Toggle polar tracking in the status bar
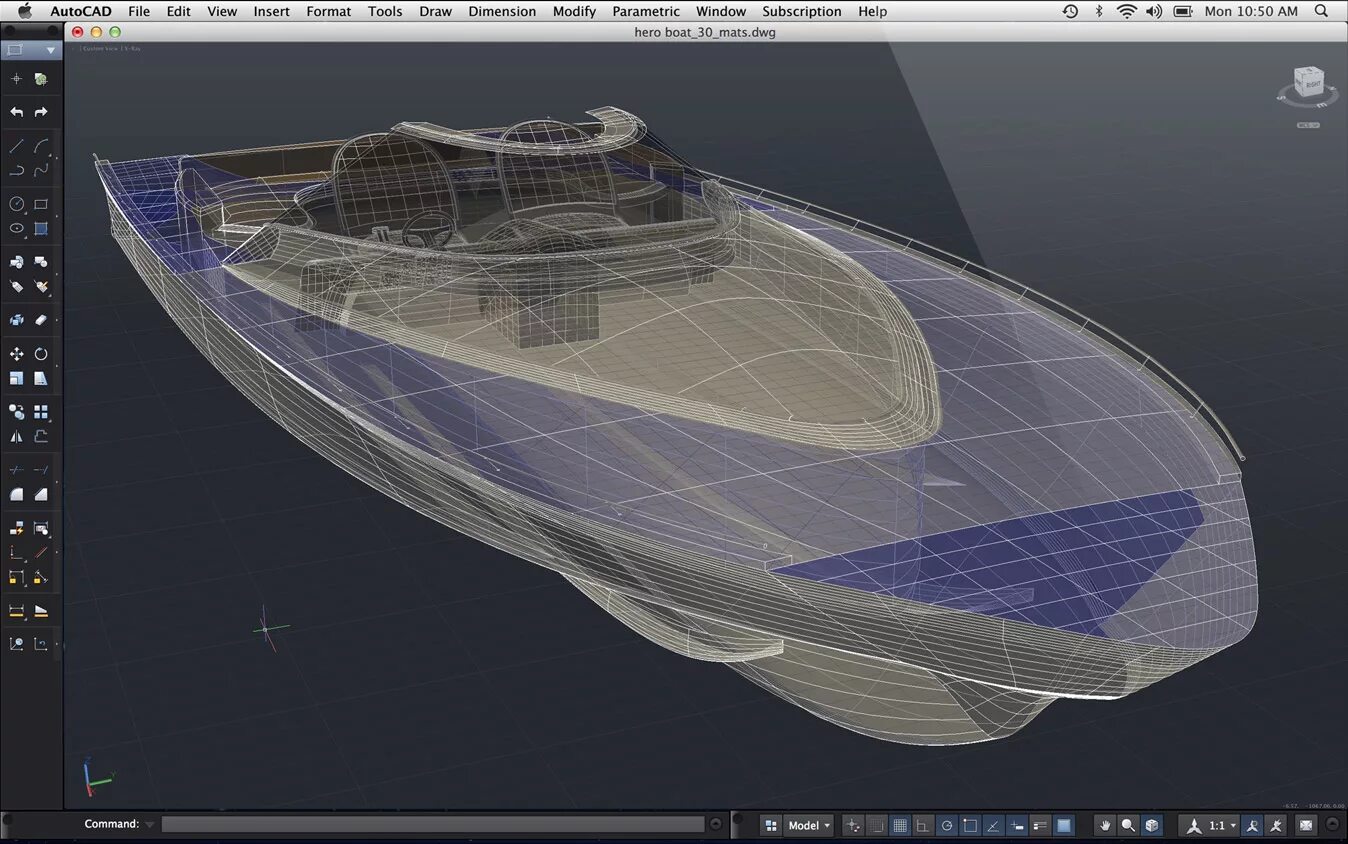Viewport: 1348px width, 844px height. pos(947,825)
